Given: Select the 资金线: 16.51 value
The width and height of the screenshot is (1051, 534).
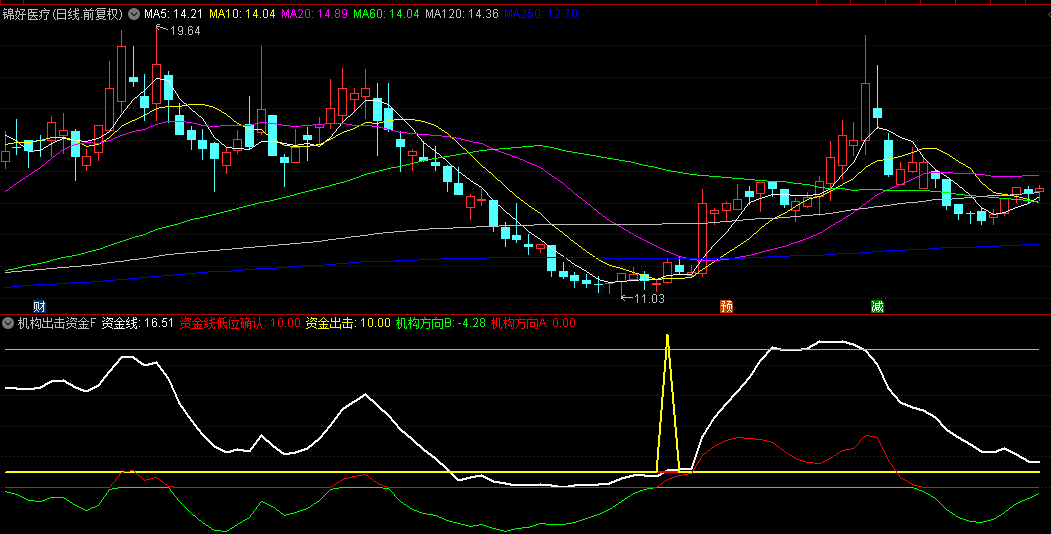Looking at the screenshot, I should 137,323.
